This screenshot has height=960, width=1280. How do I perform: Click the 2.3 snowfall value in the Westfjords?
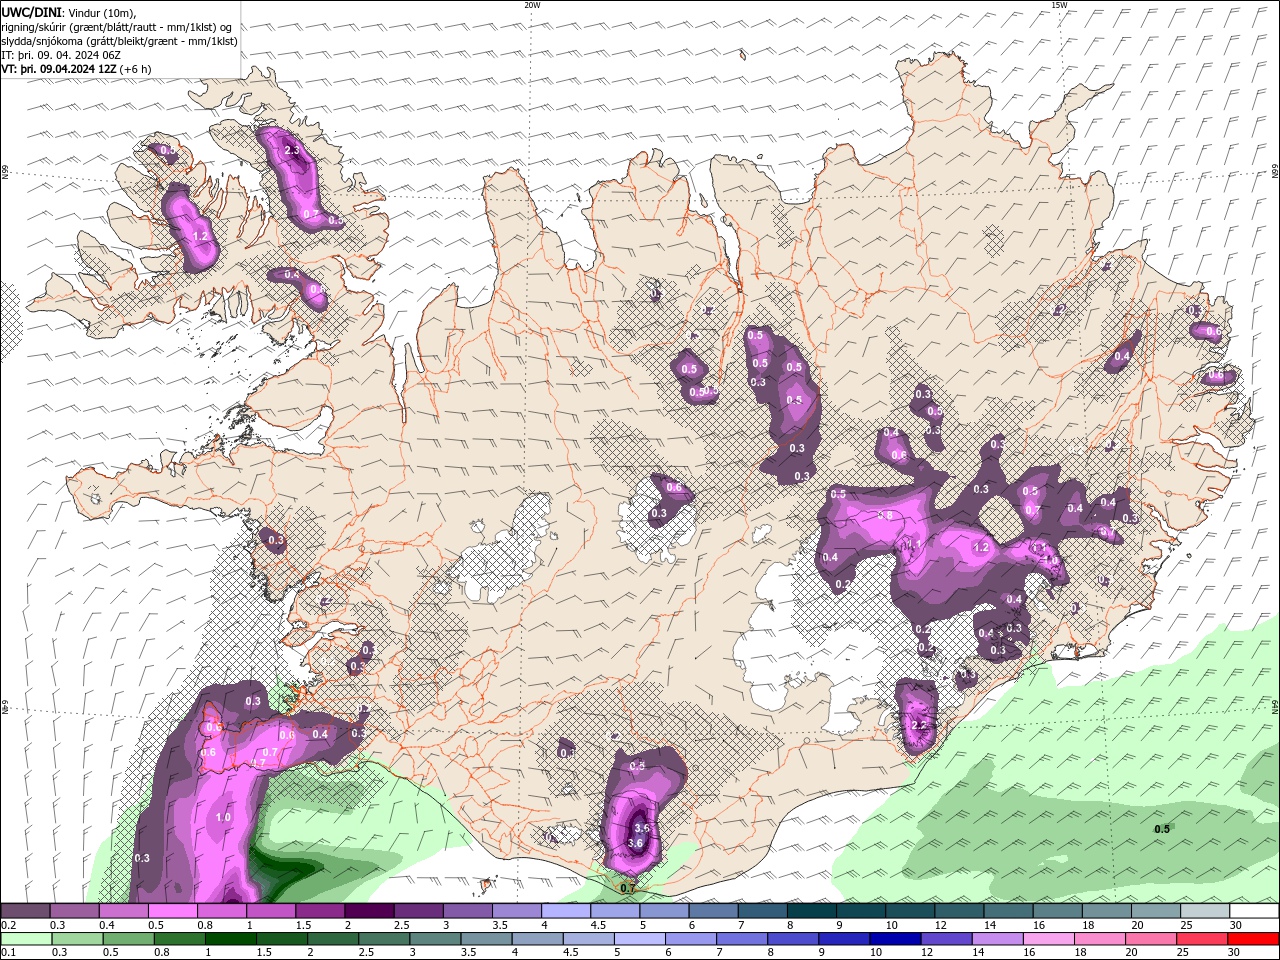tap(292, 151)
